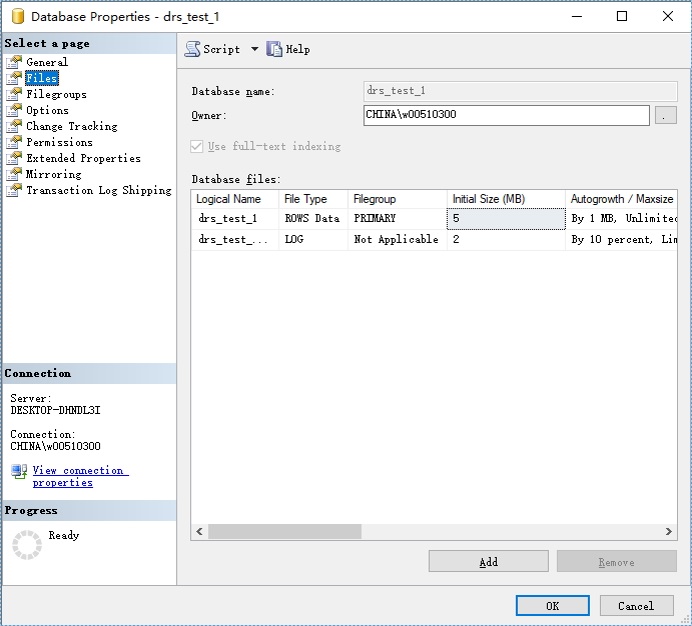Click the Script toolbar label
692x626 pixels.
click(x=222, y=49)
